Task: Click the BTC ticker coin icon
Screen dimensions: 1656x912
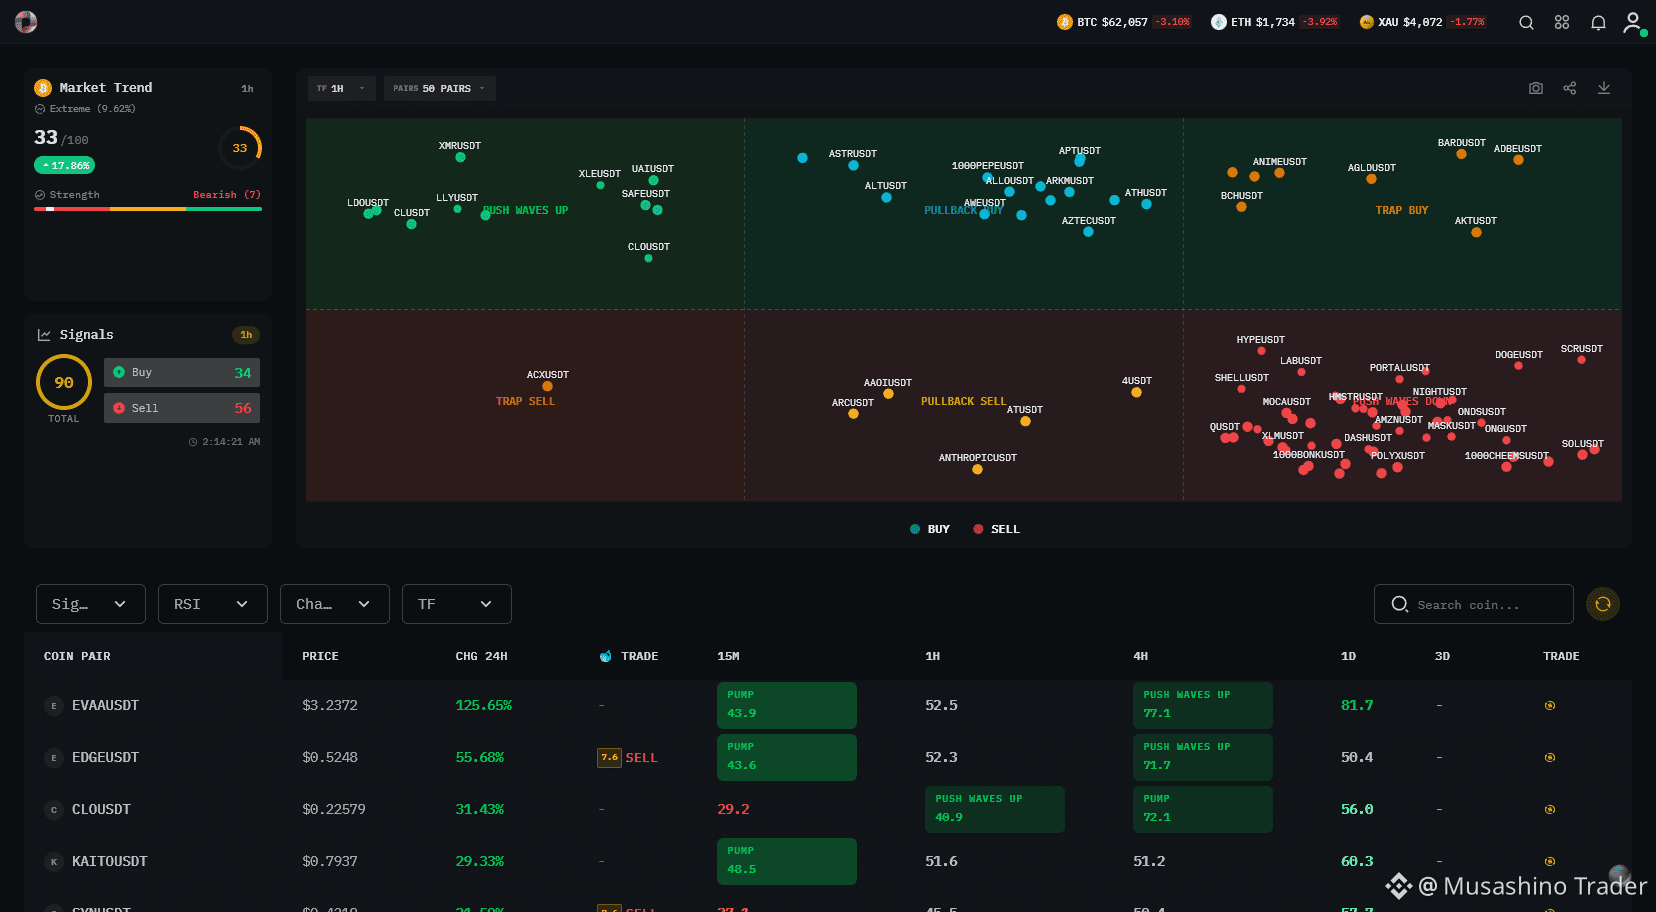Action: 1064,22
